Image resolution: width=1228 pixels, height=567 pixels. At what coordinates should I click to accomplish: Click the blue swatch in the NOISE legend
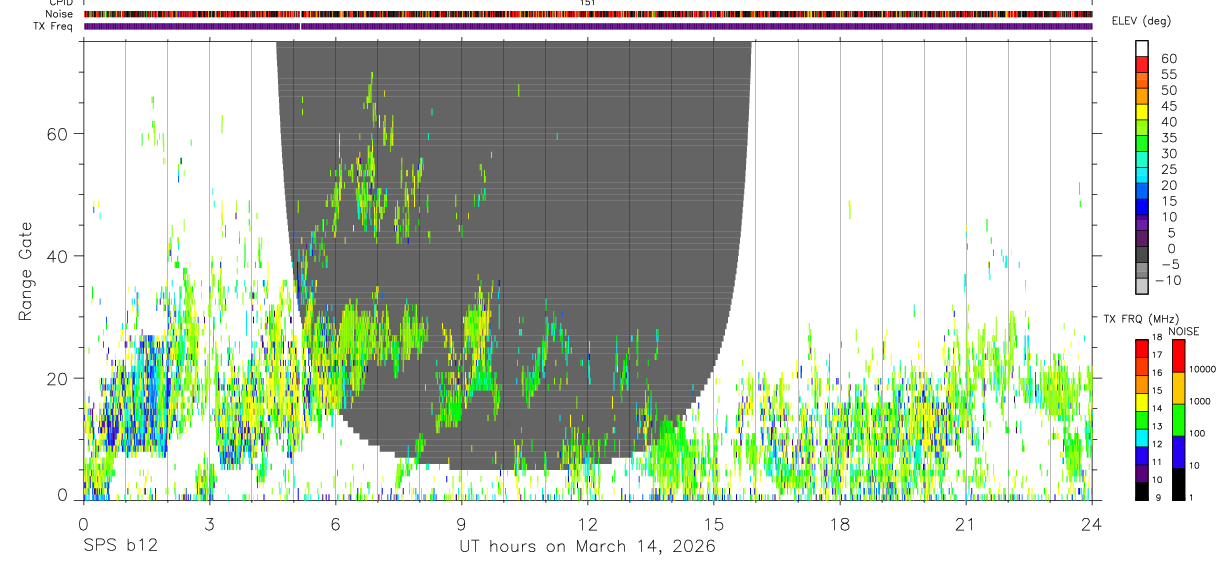(1179, 452)
